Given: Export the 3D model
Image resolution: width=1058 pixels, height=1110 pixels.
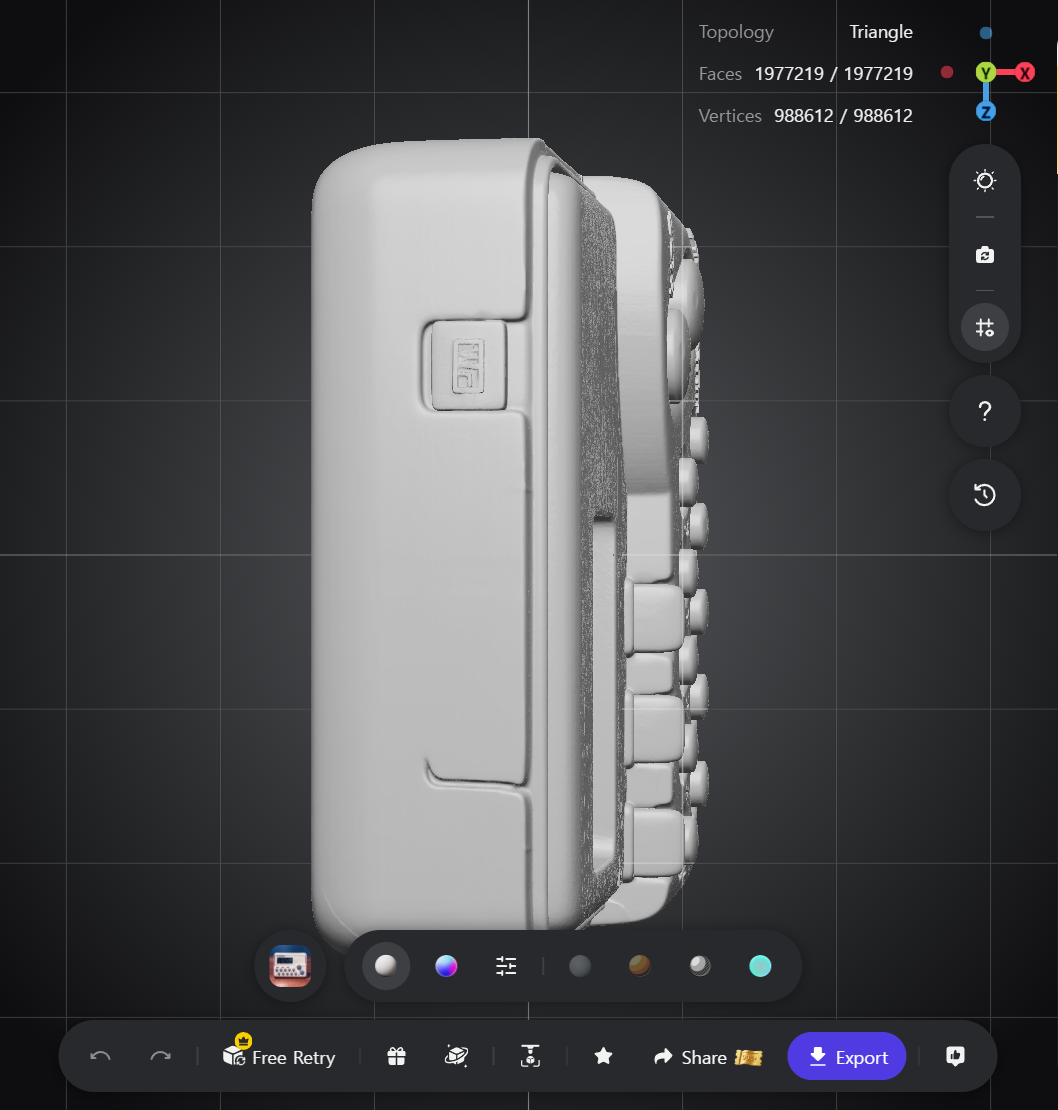Looking at the screenshot, I should tap(847, 1056).
